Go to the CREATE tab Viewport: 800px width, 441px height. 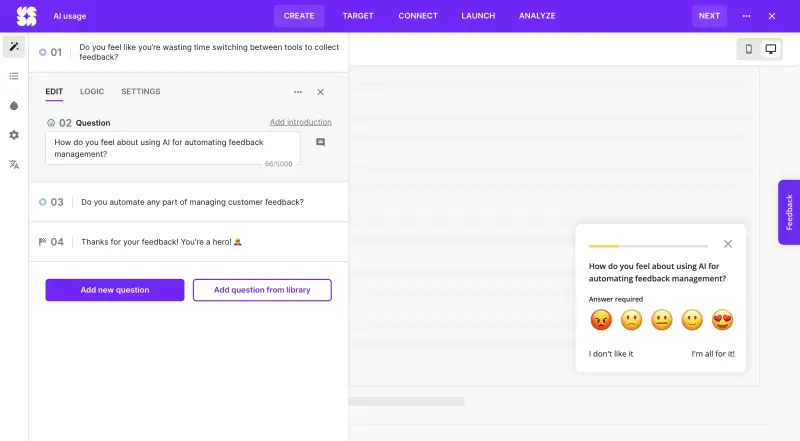coord(299,16)
